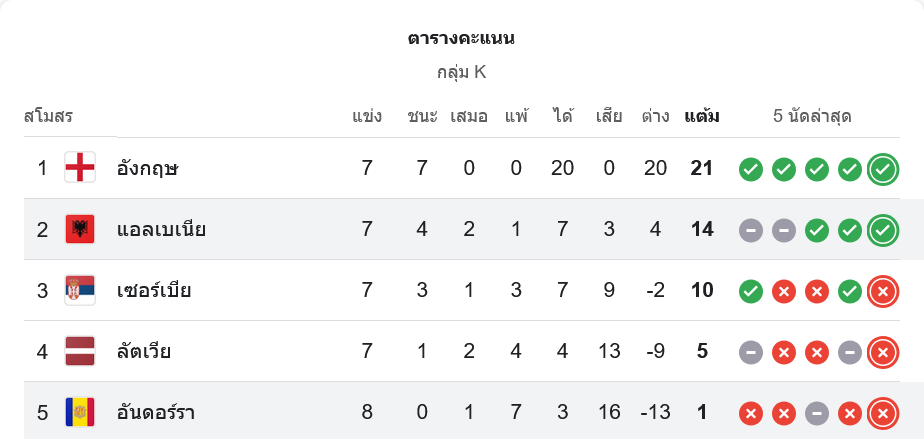The height and width of the screenshot is (439, 924).
Task: Click the Serbia flag icon
Action: 80,291
